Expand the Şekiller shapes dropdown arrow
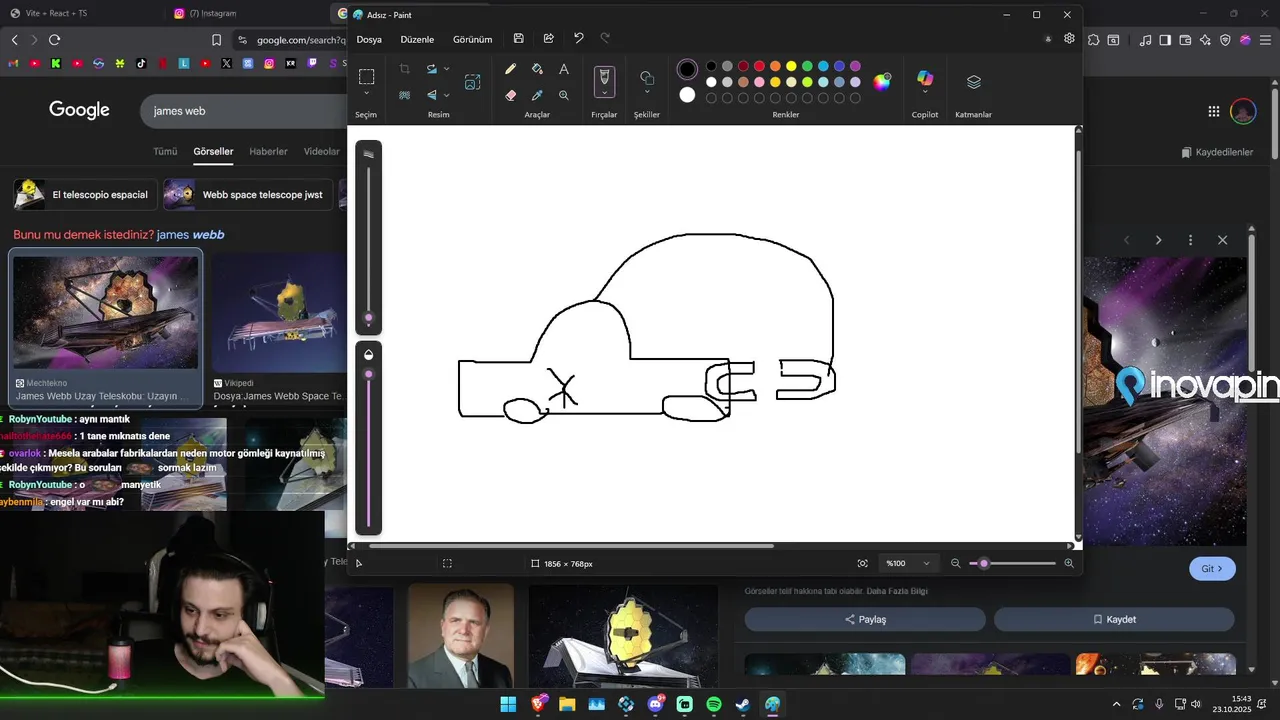Image resolution: width=1280 pixels, height=720 pixels. (x=647, y=94)
